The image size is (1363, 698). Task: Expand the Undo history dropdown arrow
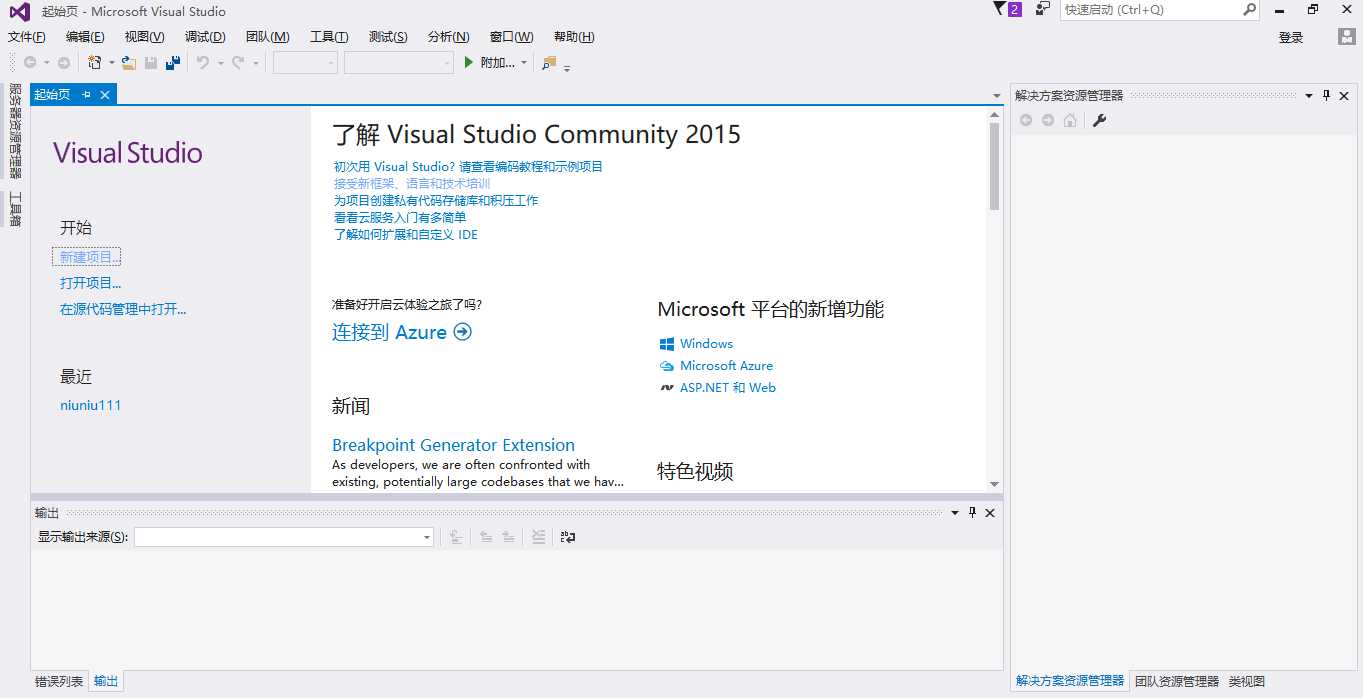[x=220, y=63]
